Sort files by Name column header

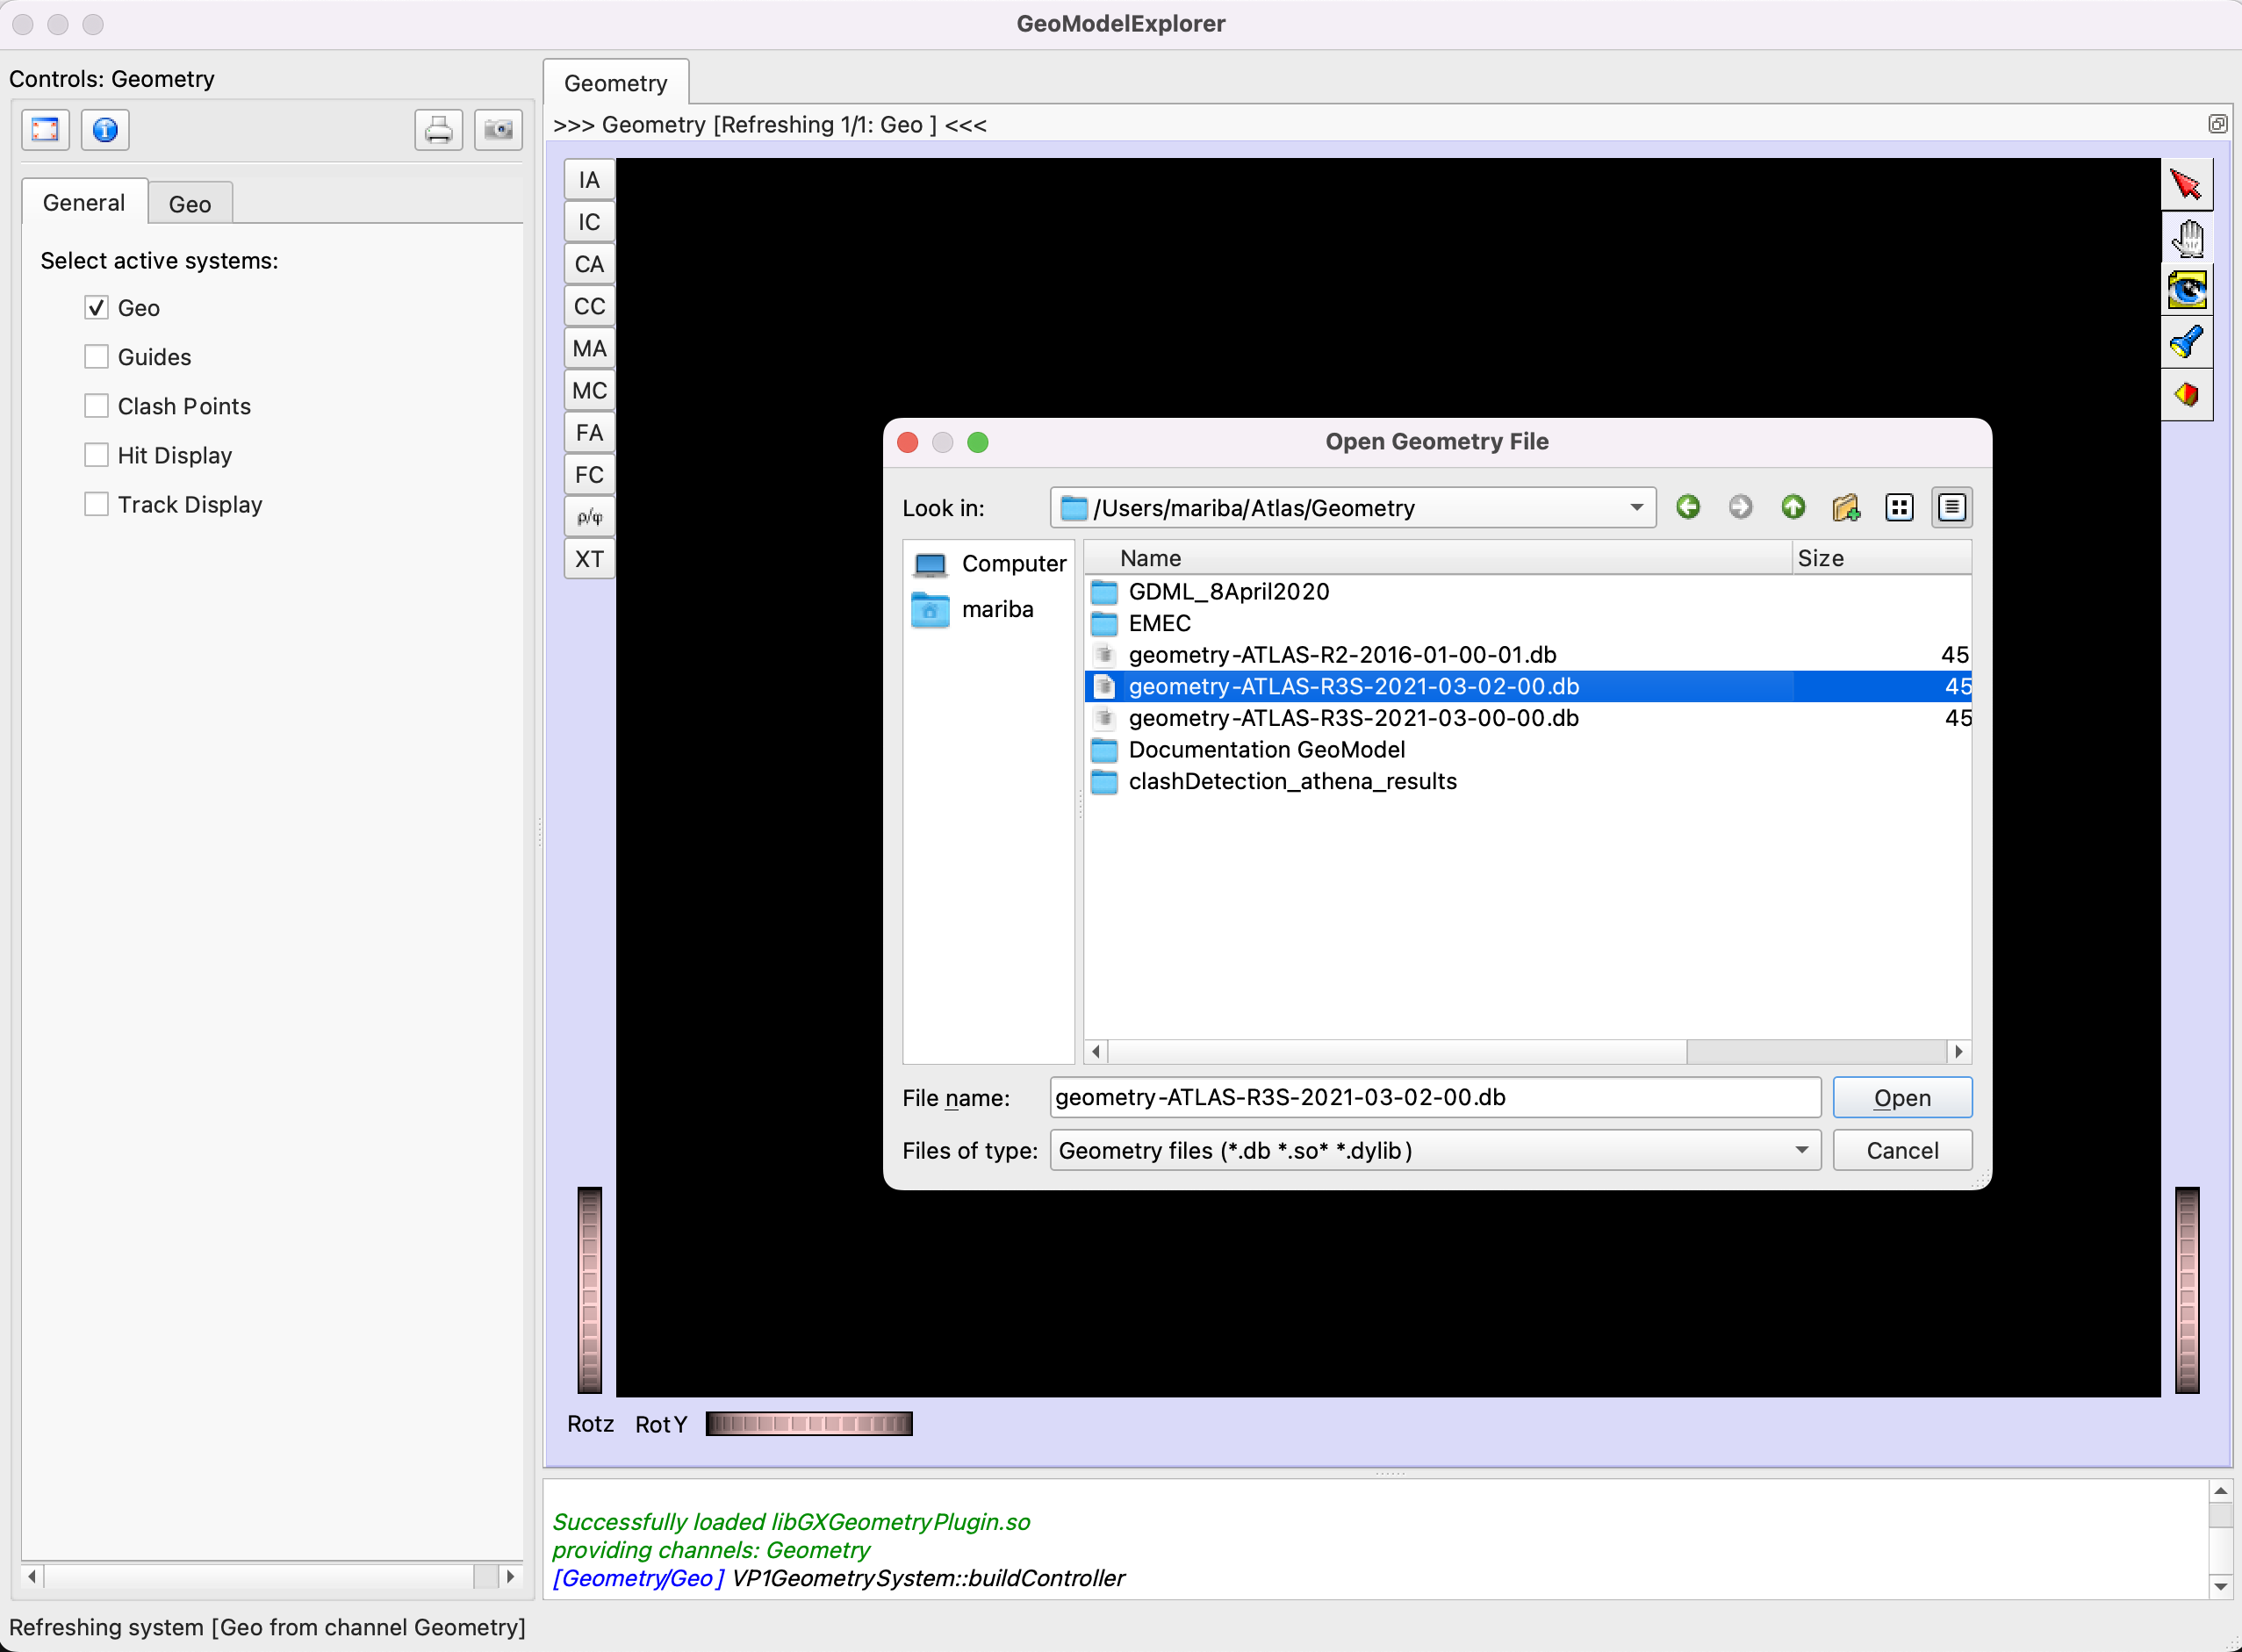click(1438, 558)
